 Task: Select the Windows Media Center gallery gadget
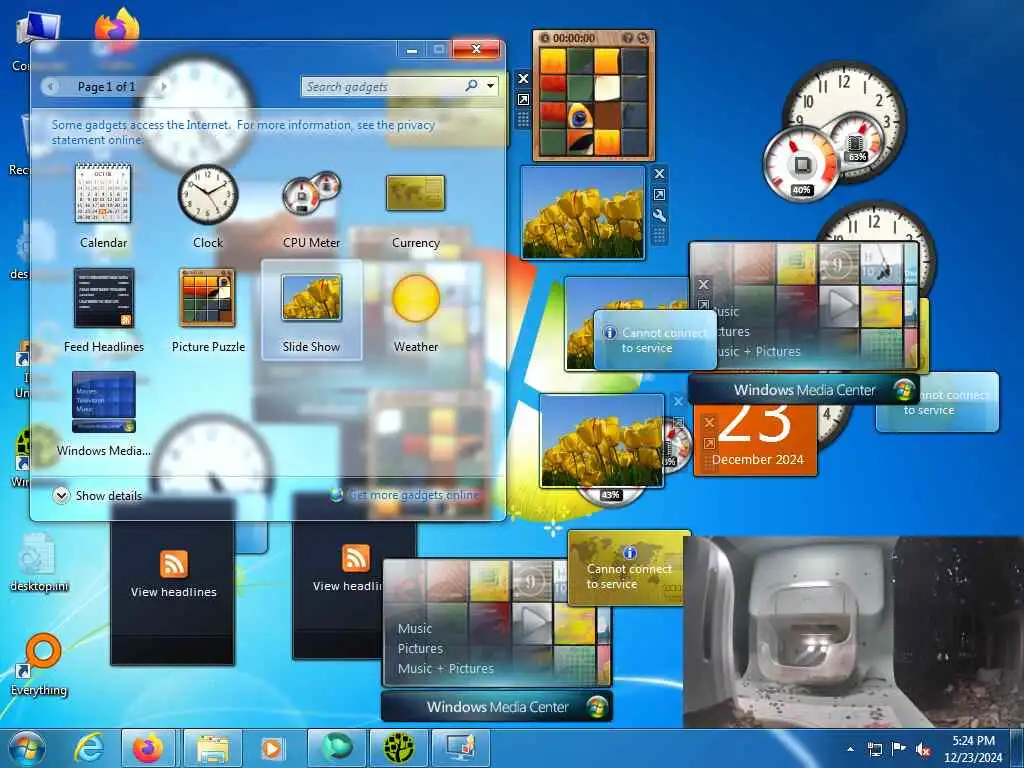103,413
